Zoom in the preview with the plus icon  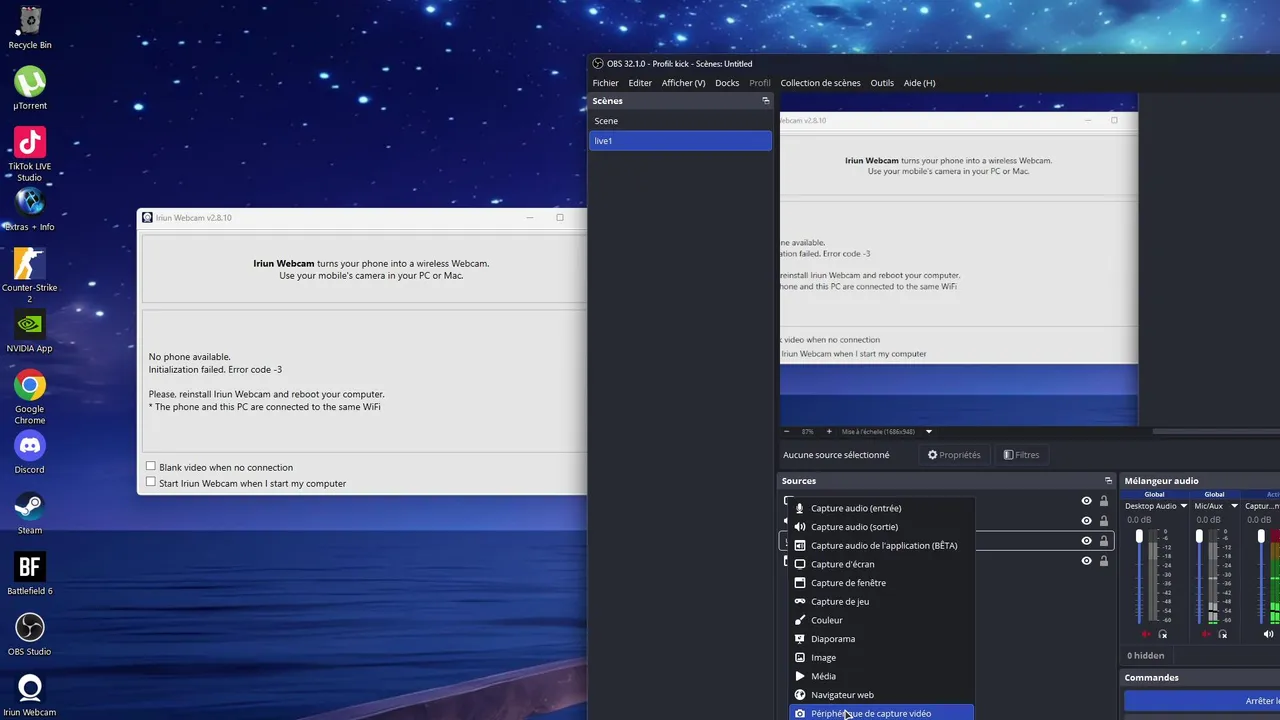[x=829, y=432]
